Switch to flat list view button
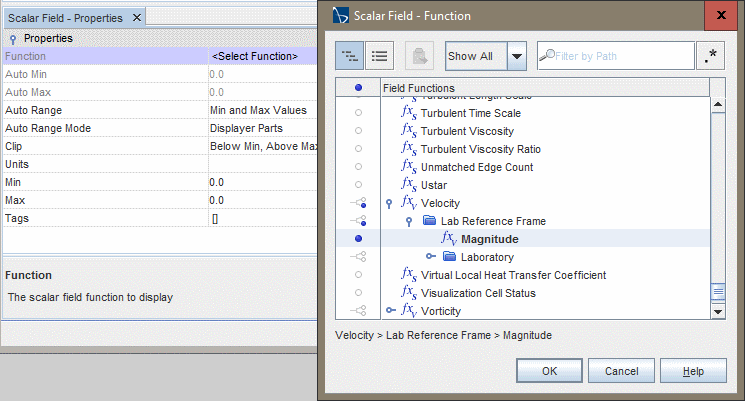This screenshot has height=401, width=745. click(379, 56)
